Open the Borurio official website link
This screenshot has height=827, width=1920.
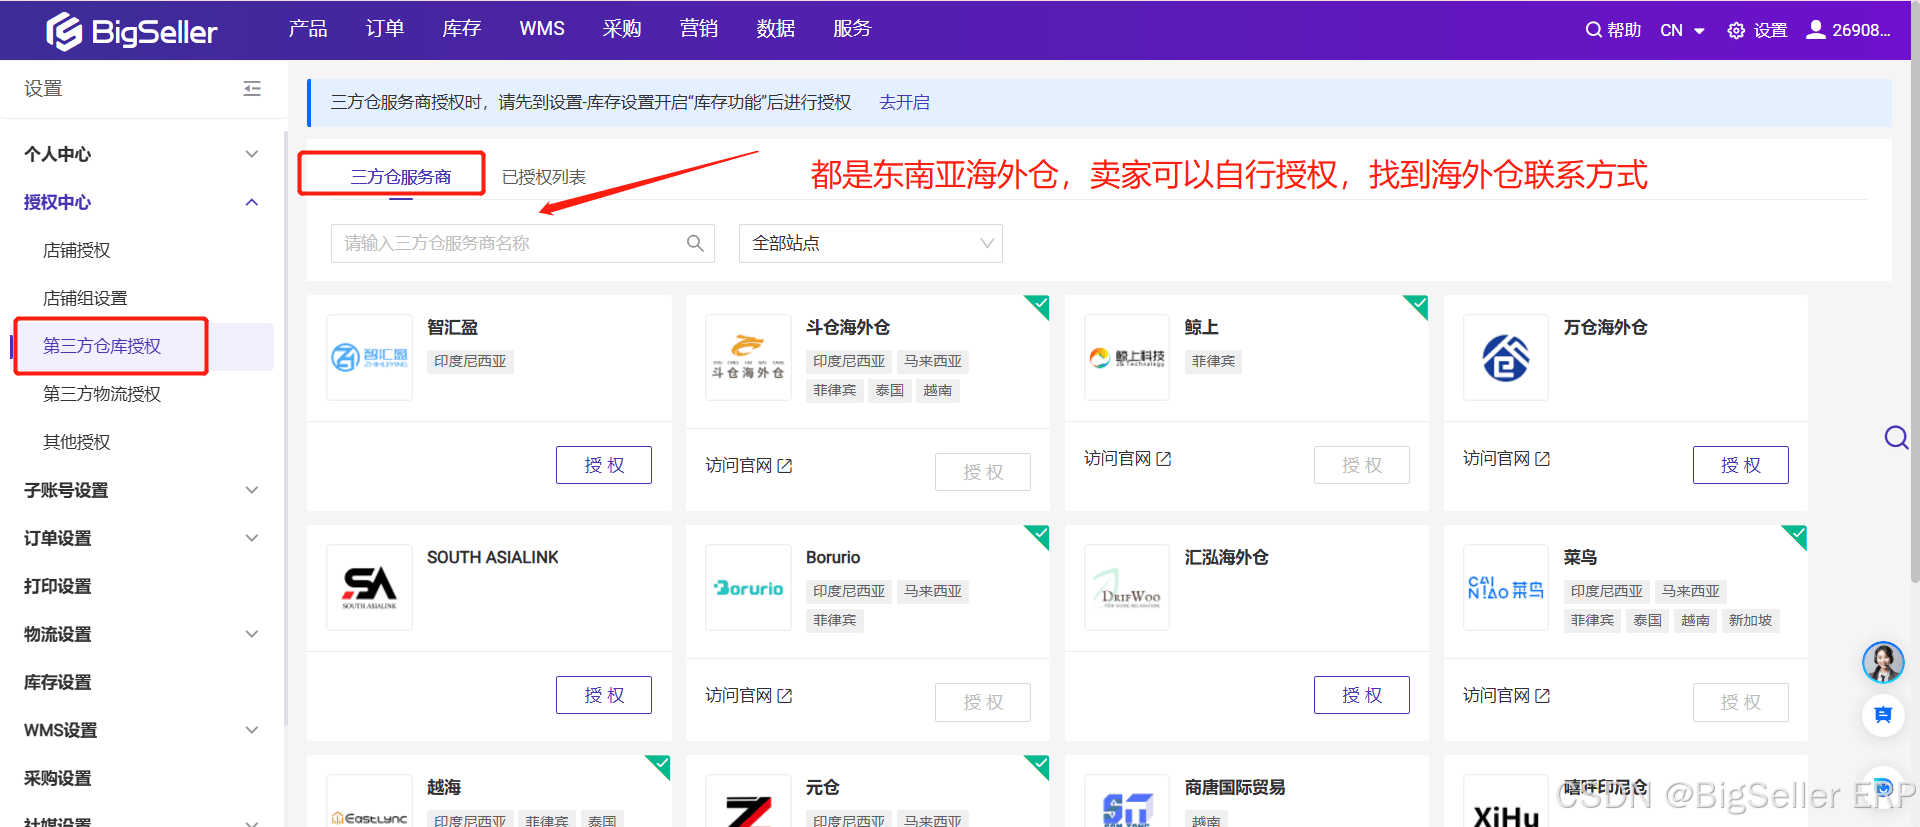coord(748,696)
